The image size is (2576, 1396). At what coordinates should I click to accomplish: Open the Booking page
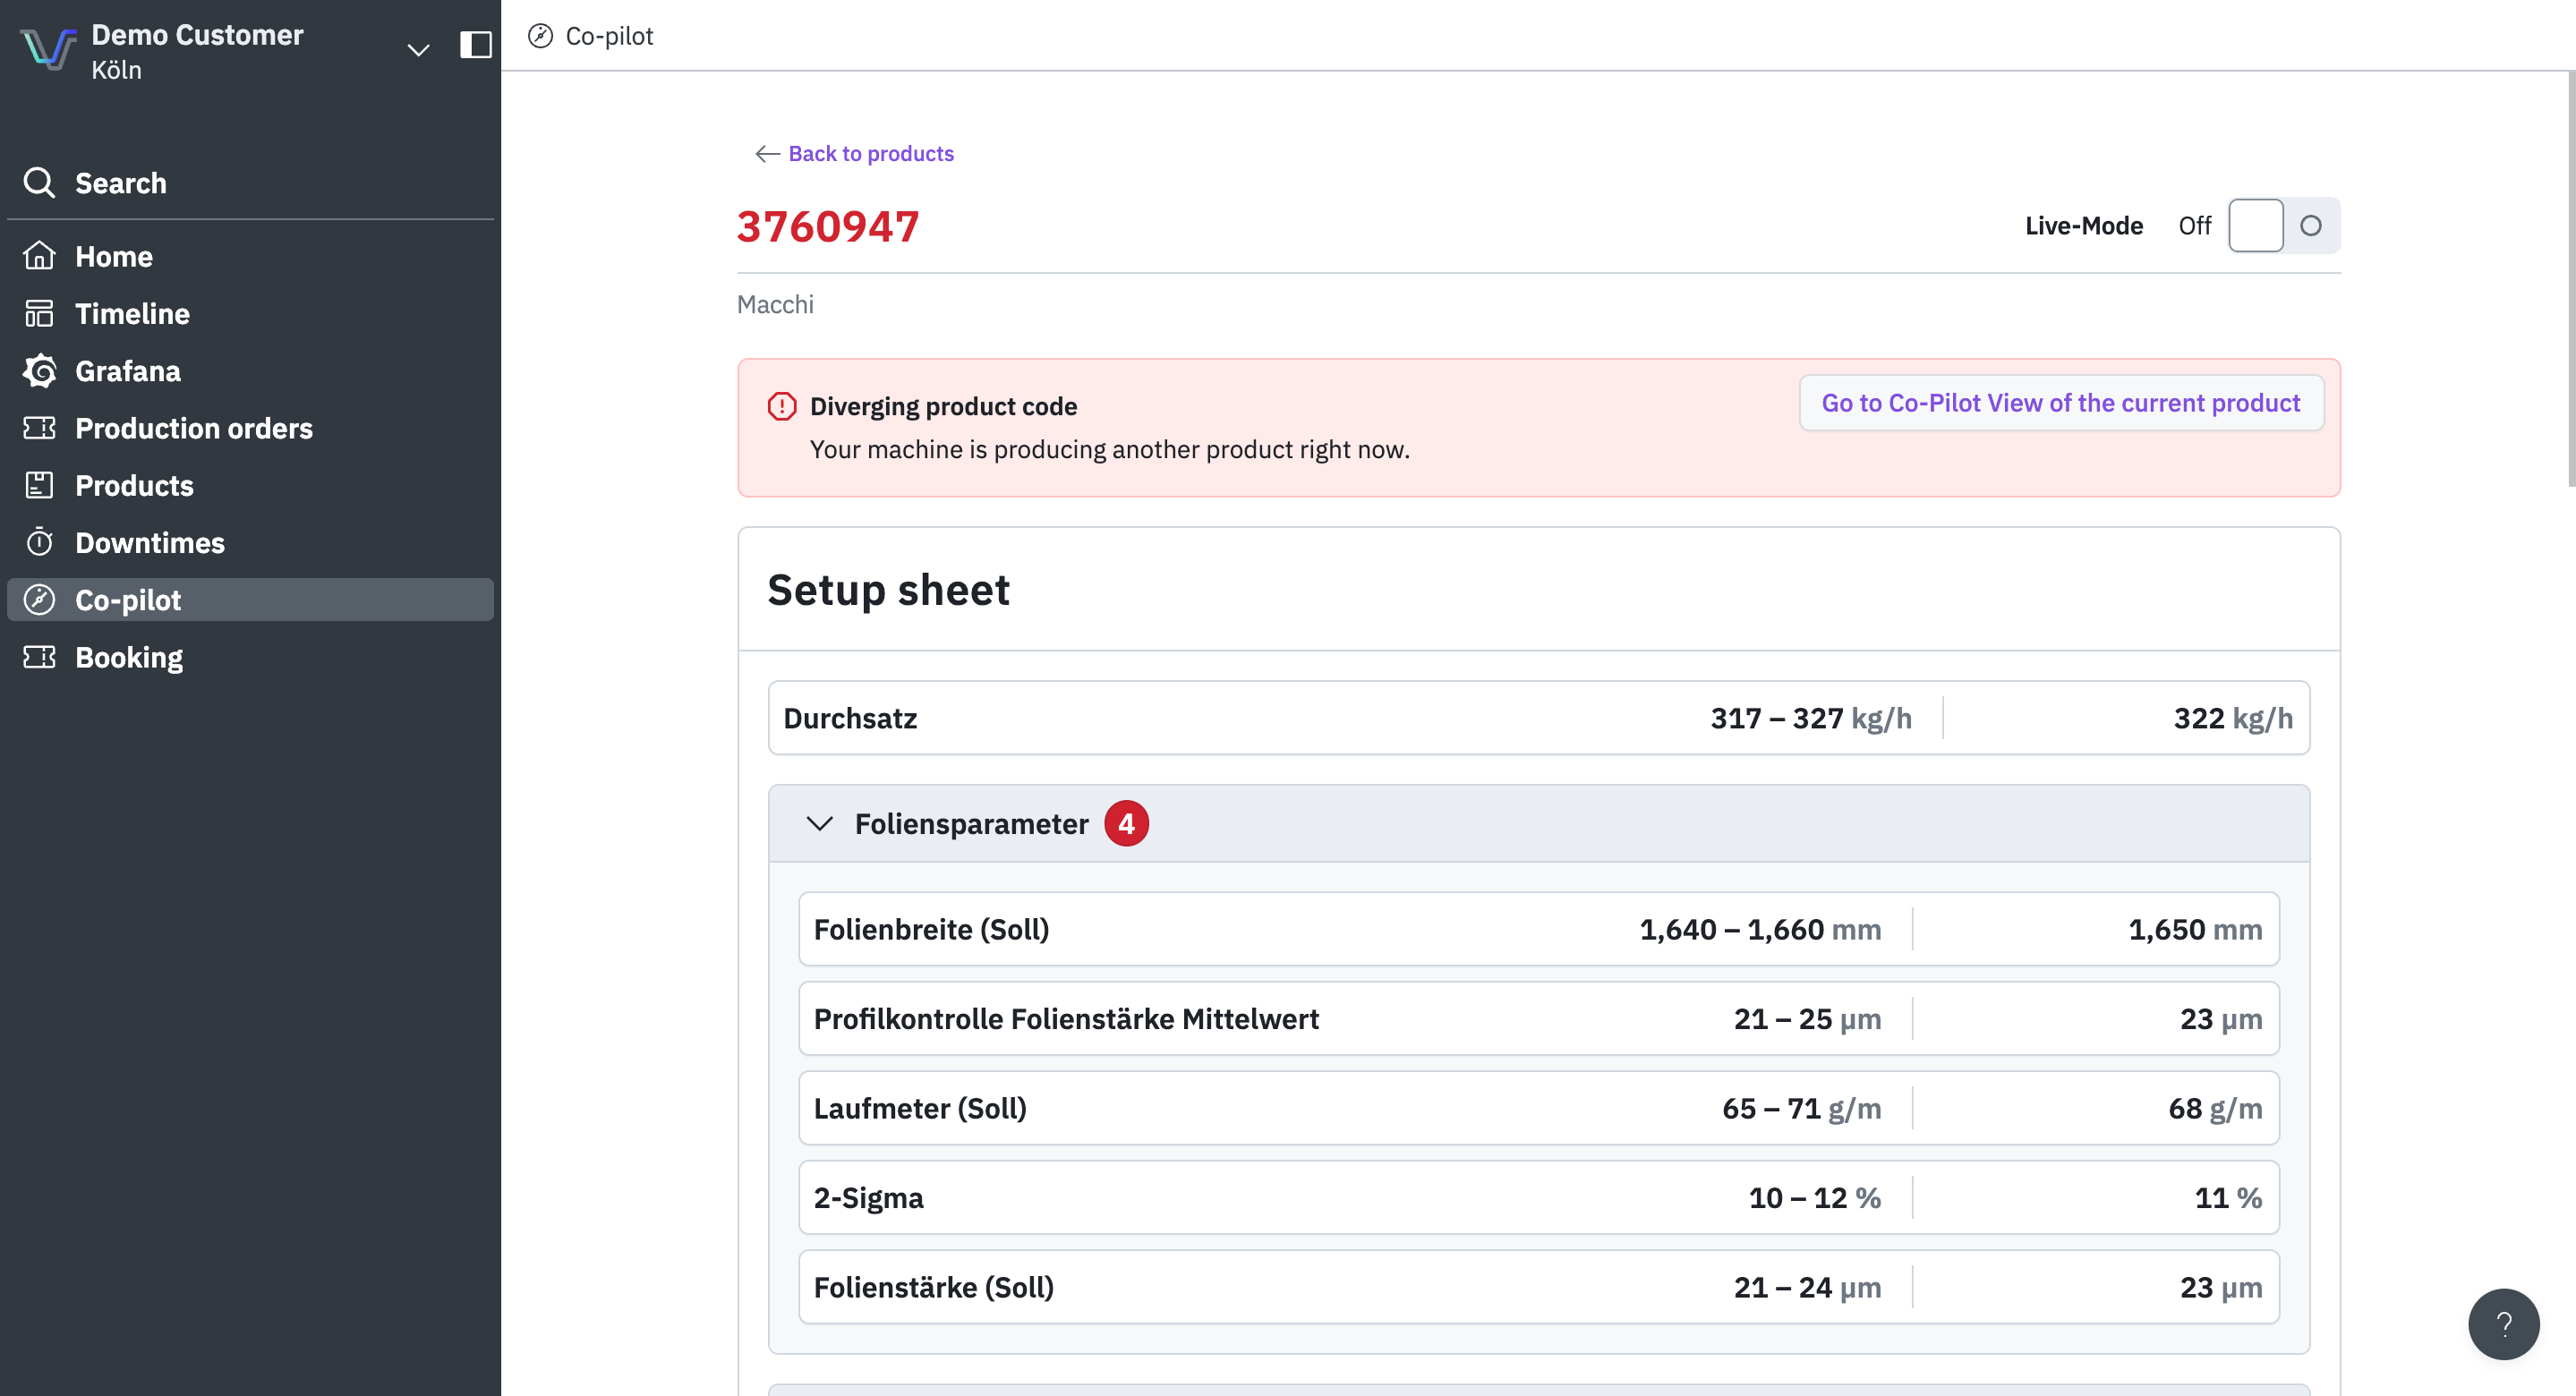[x=250, y=657]
